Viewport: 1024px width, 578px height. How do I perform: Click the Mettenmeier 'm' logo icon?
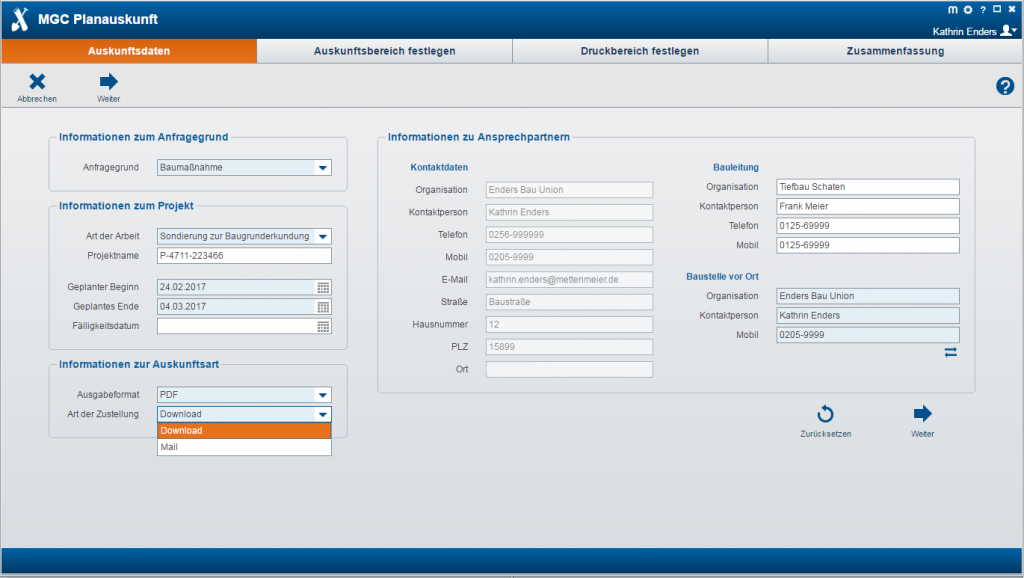point(952,10)
